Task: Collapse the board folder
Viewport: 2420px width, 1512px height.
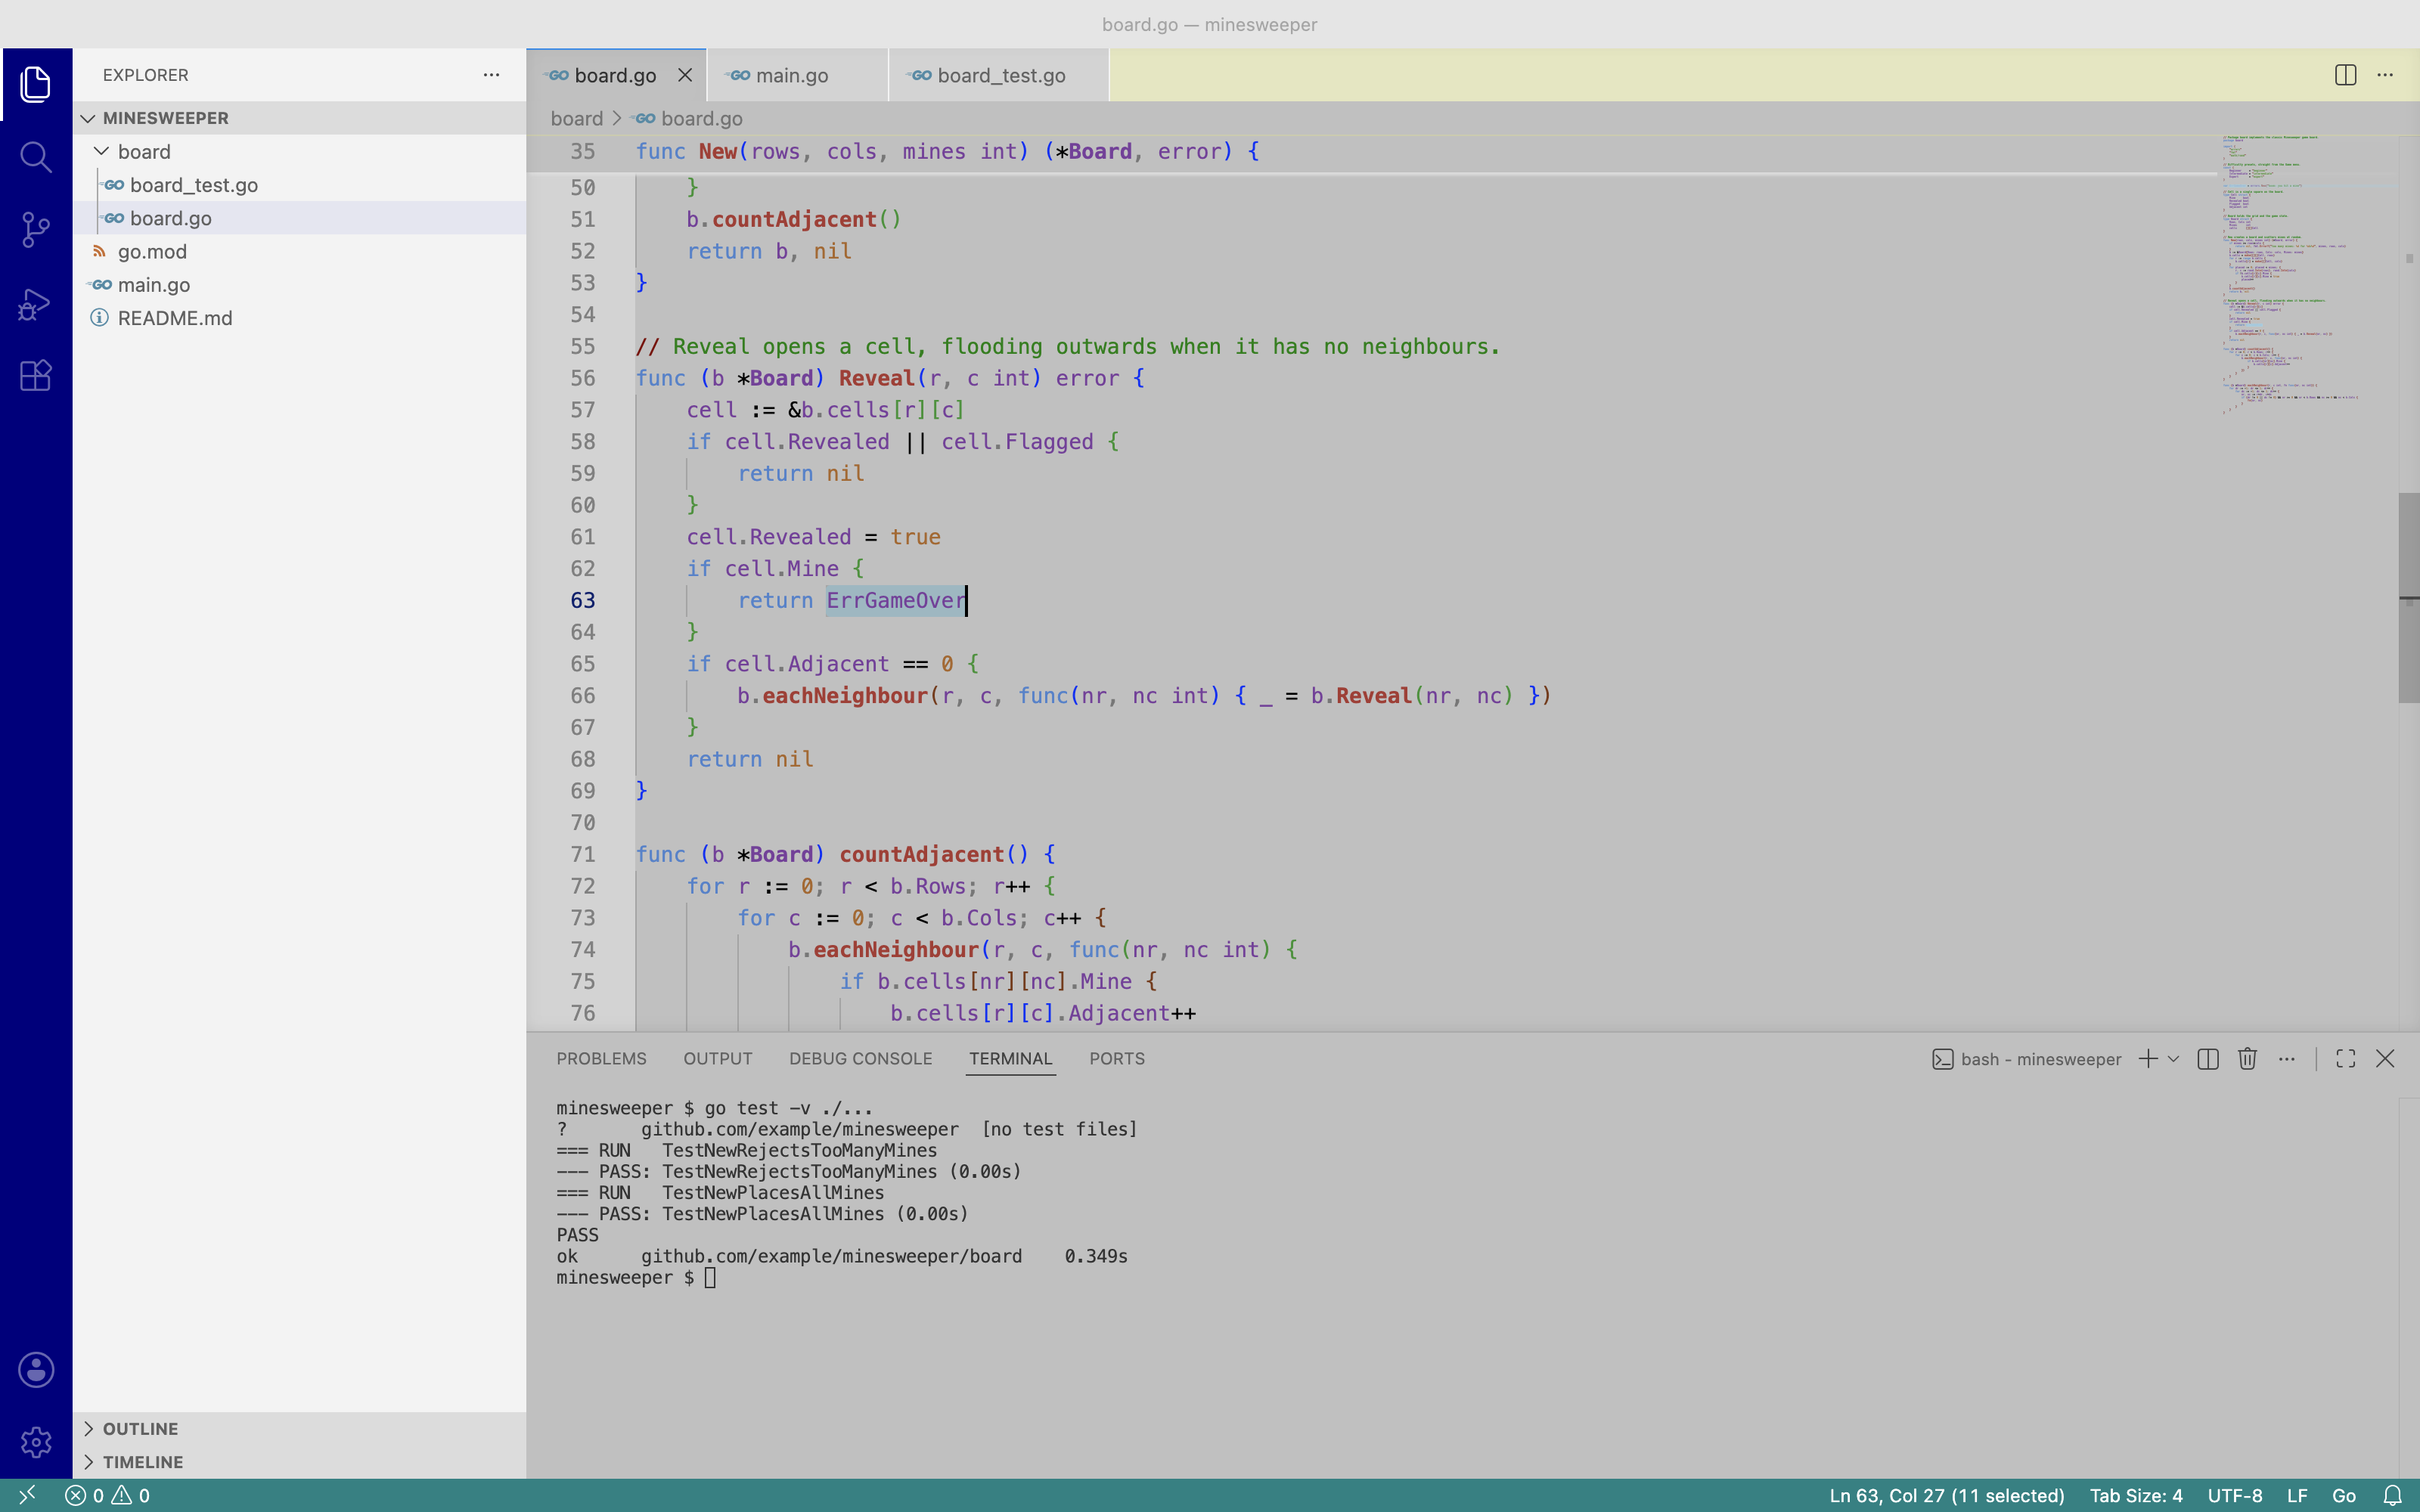Action: [300, 152]
